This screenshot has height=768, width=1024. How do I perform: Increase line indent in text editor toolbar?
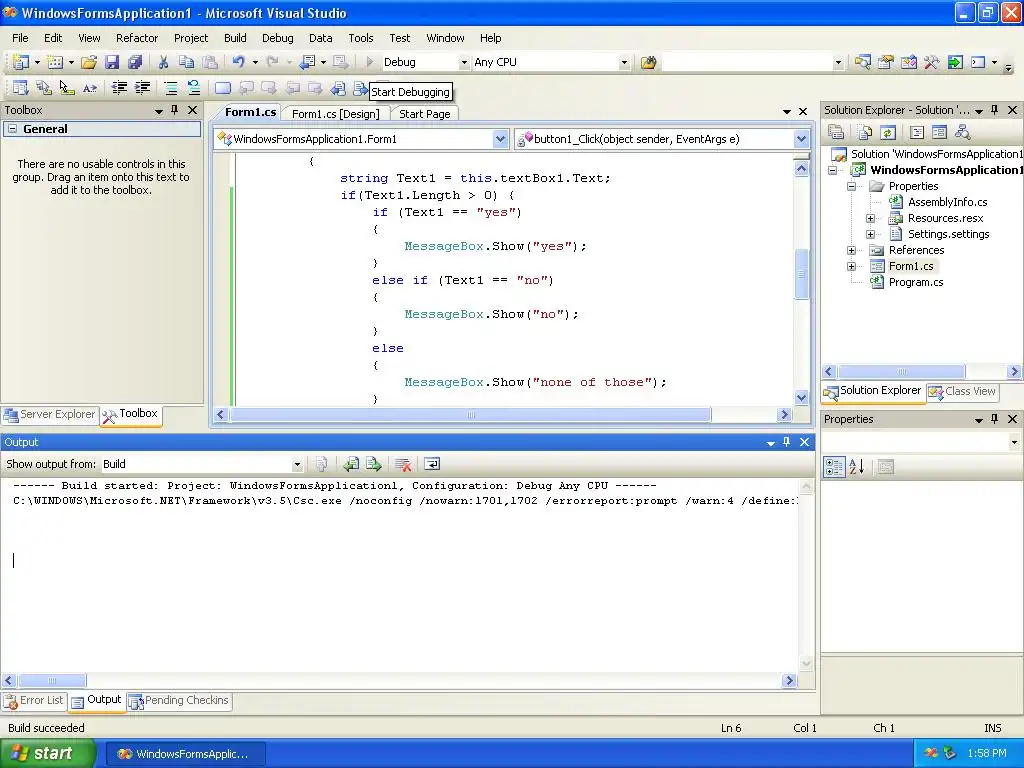[142, 88]
